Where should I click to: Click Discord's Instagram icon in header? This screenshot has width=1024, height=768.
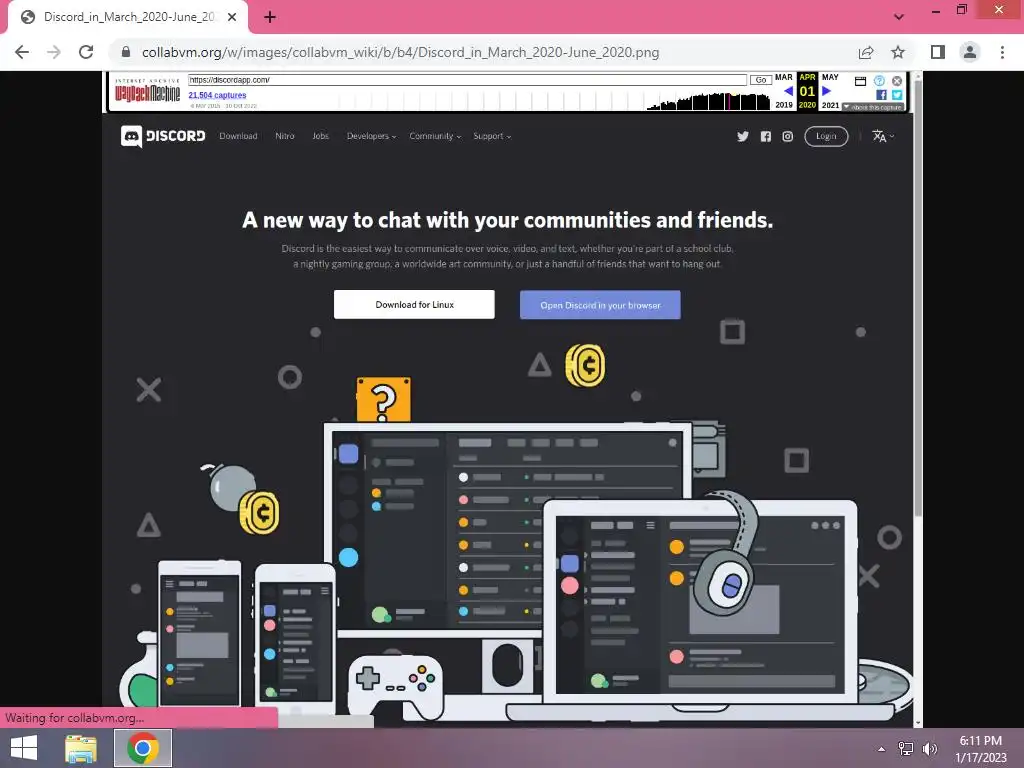[x=788, y=136]
